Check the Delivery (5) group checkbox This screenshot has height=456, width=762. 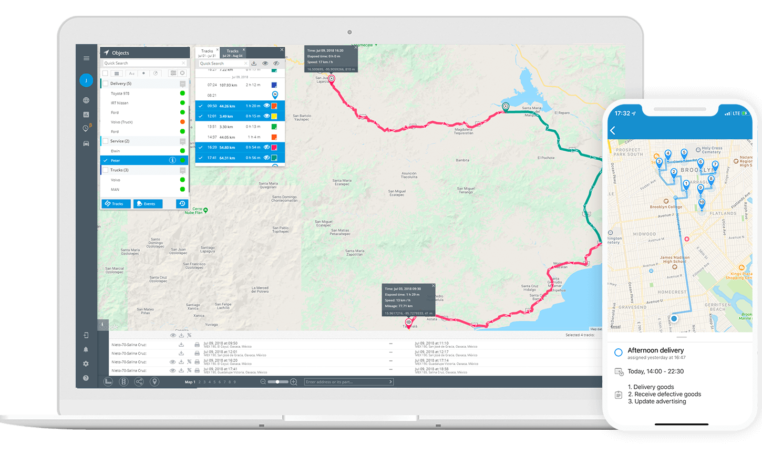105,84
